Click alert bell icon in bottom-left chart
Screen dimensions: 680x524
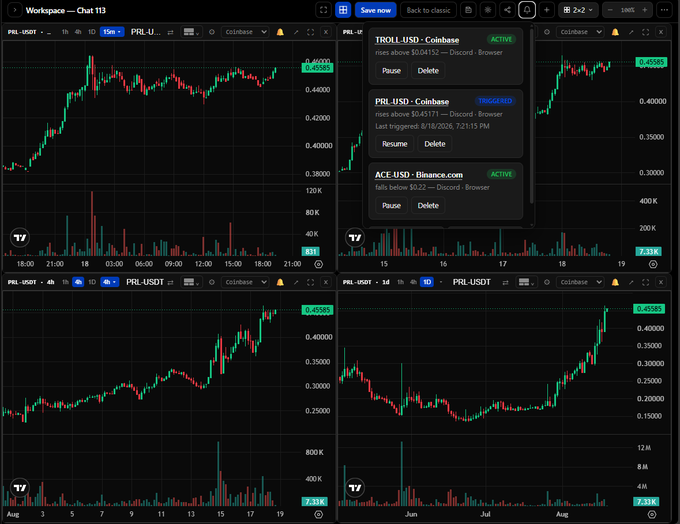280,282
